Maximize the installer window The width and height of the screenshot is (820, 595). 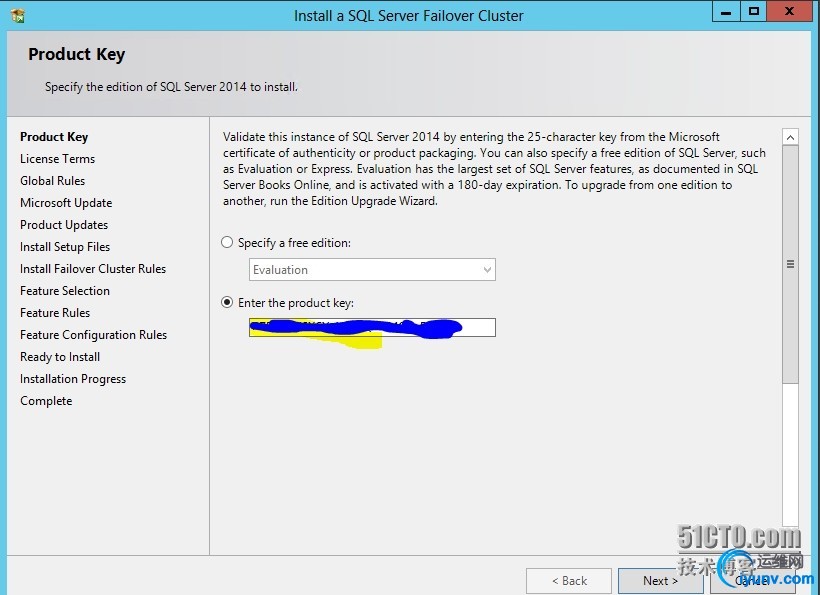click(x=754, y=12)
